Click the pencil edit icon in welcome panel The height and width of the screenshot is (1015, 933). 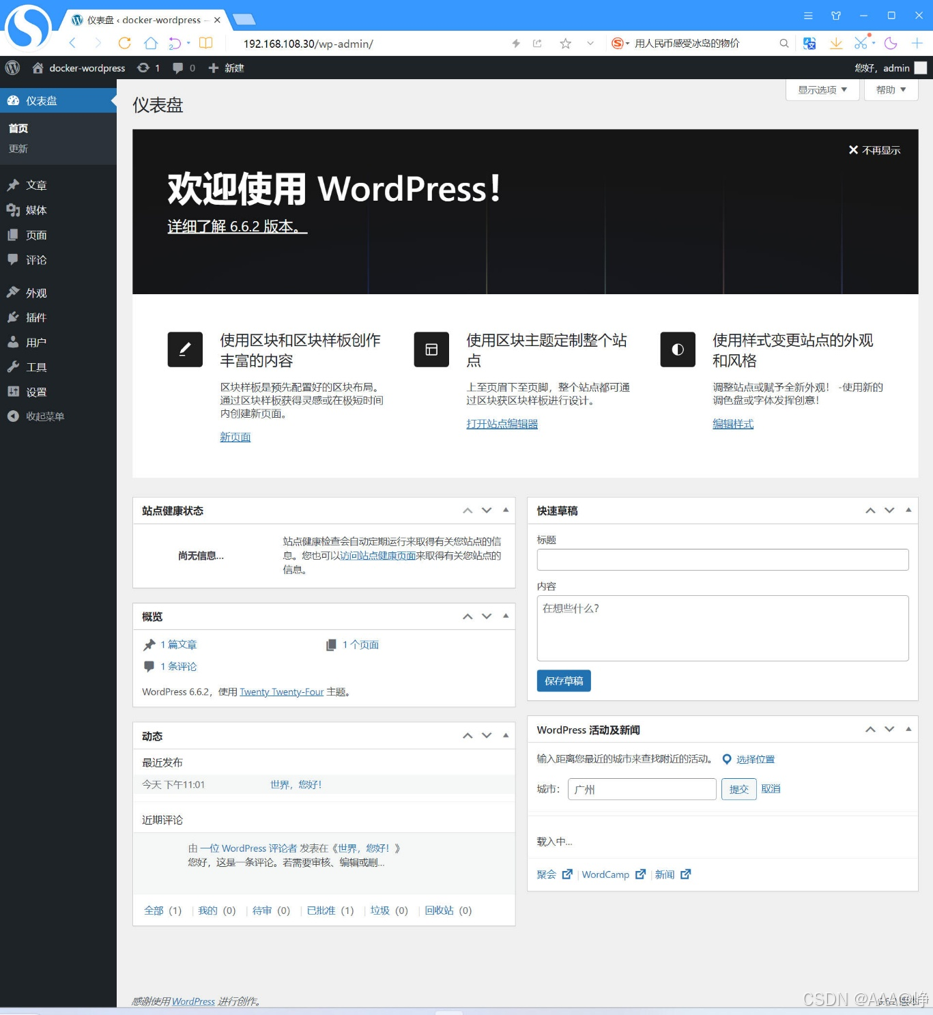tap(185, 350)
